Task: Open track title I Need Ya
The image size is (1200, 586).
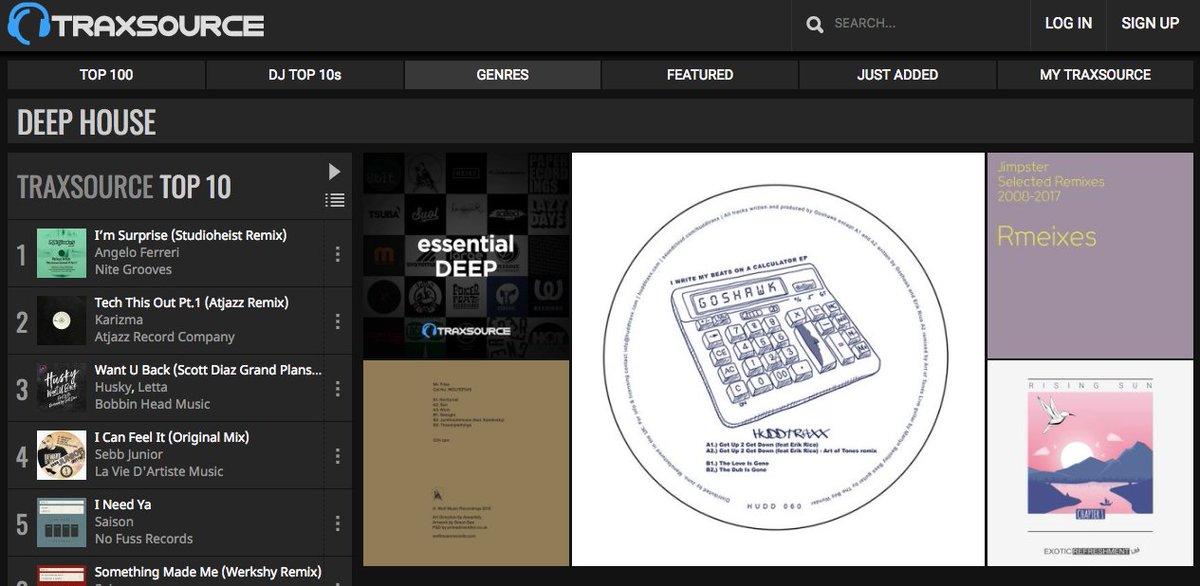Action: [x=123, y=504]
